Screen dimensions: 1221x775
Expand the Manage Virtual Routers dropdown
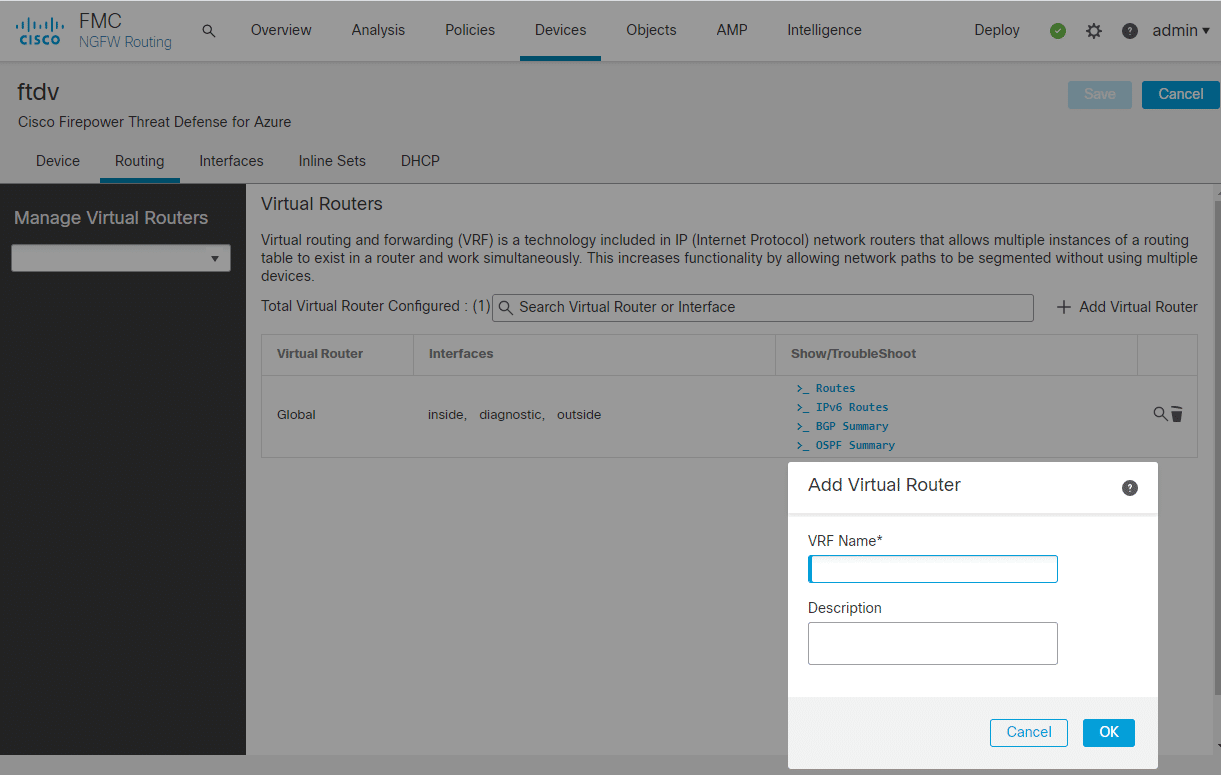(x=121, y=258)
